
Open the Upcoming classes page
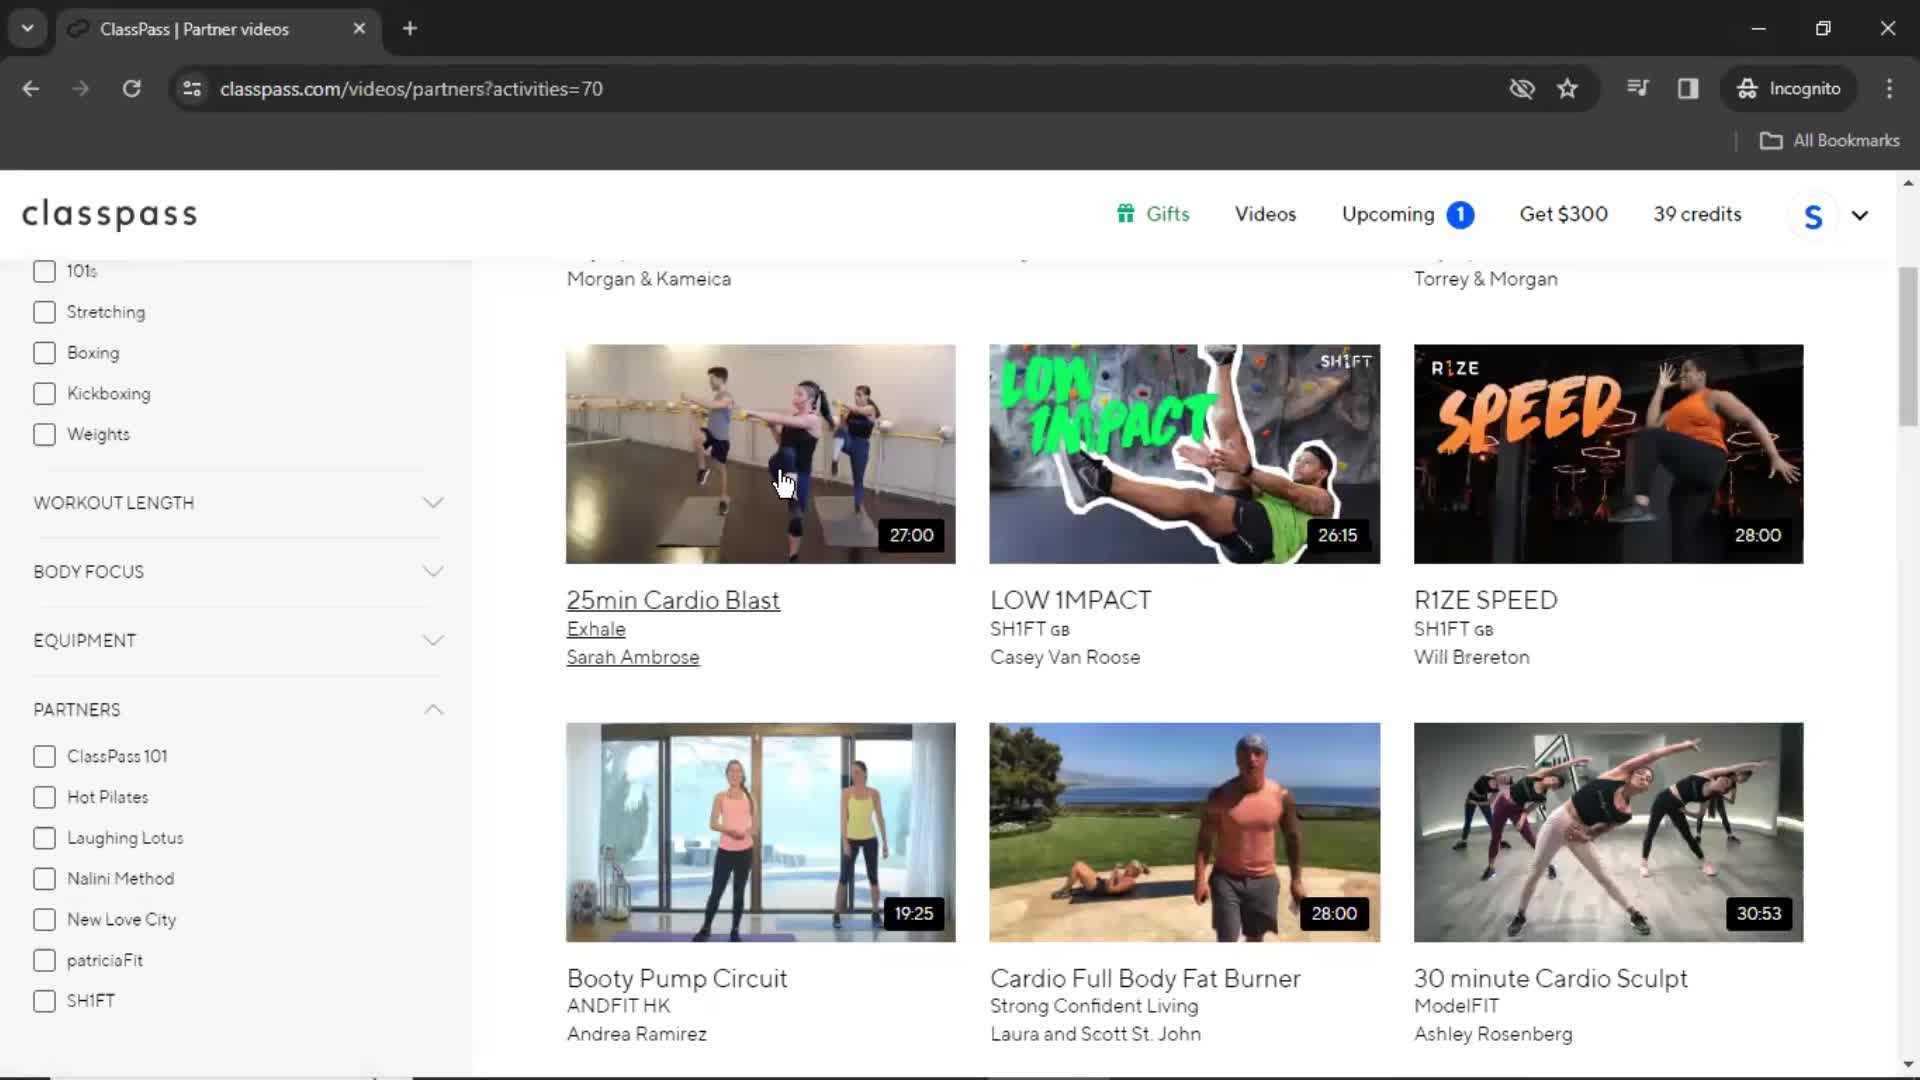[x=1388, y=214]
